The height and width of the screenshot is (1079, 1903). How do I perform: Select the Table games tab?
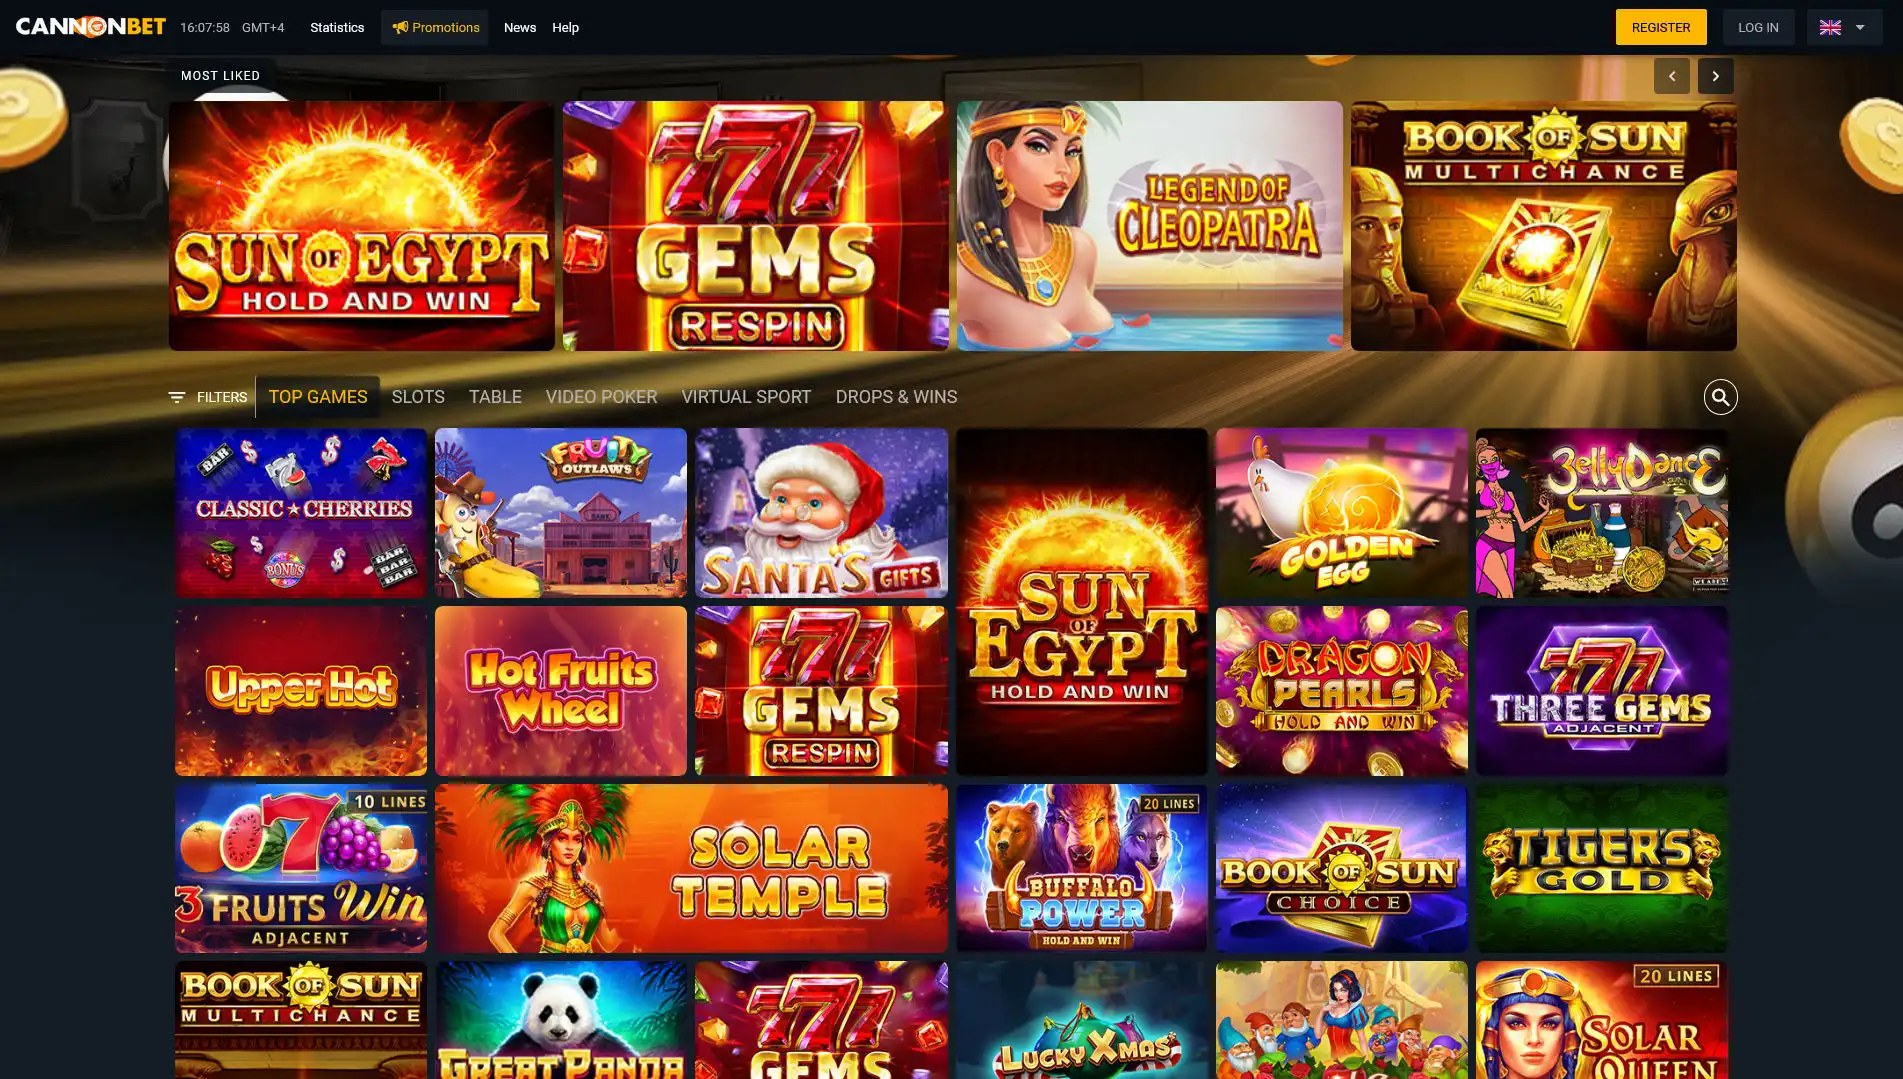[x=495, y=397]
